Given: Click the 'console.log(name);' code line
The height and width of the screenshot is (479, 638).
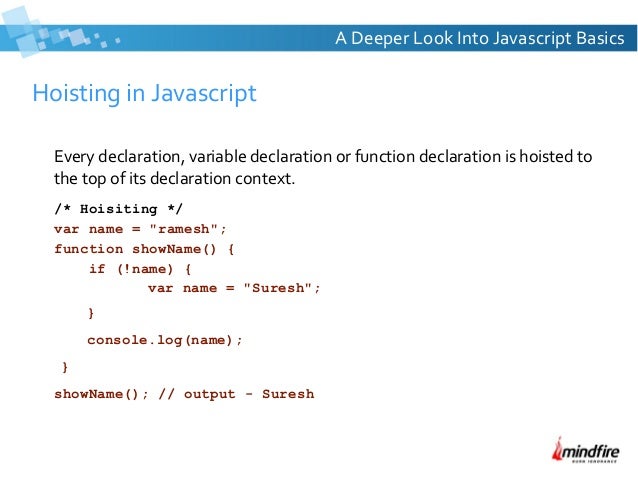Looking at the screenshot, I should (165, 340).
